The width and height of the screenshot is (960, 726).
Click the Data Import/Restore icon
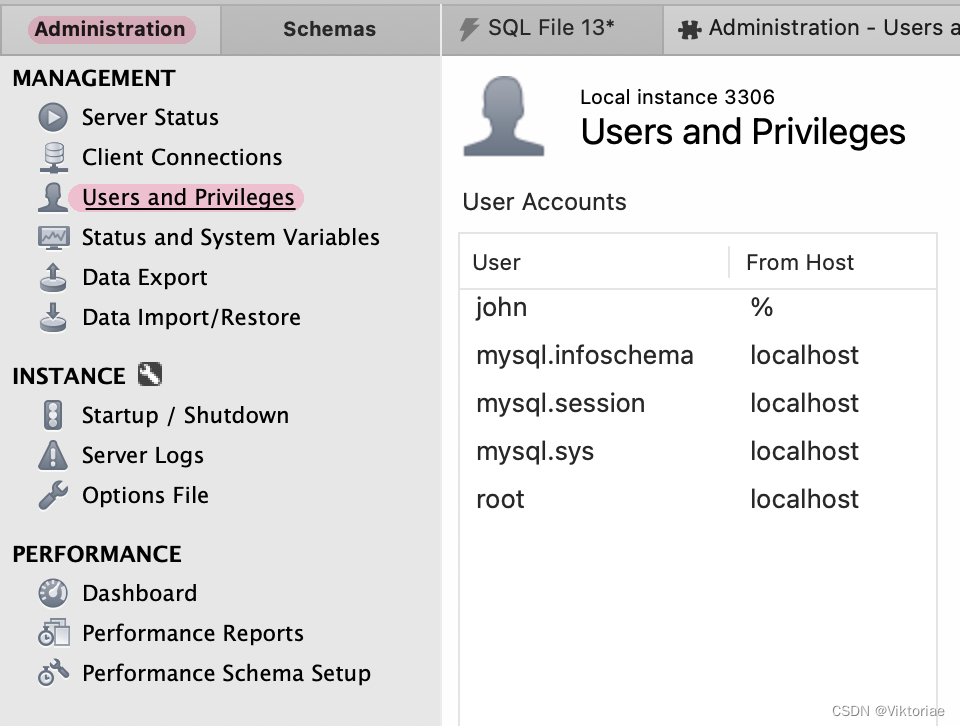52,318
